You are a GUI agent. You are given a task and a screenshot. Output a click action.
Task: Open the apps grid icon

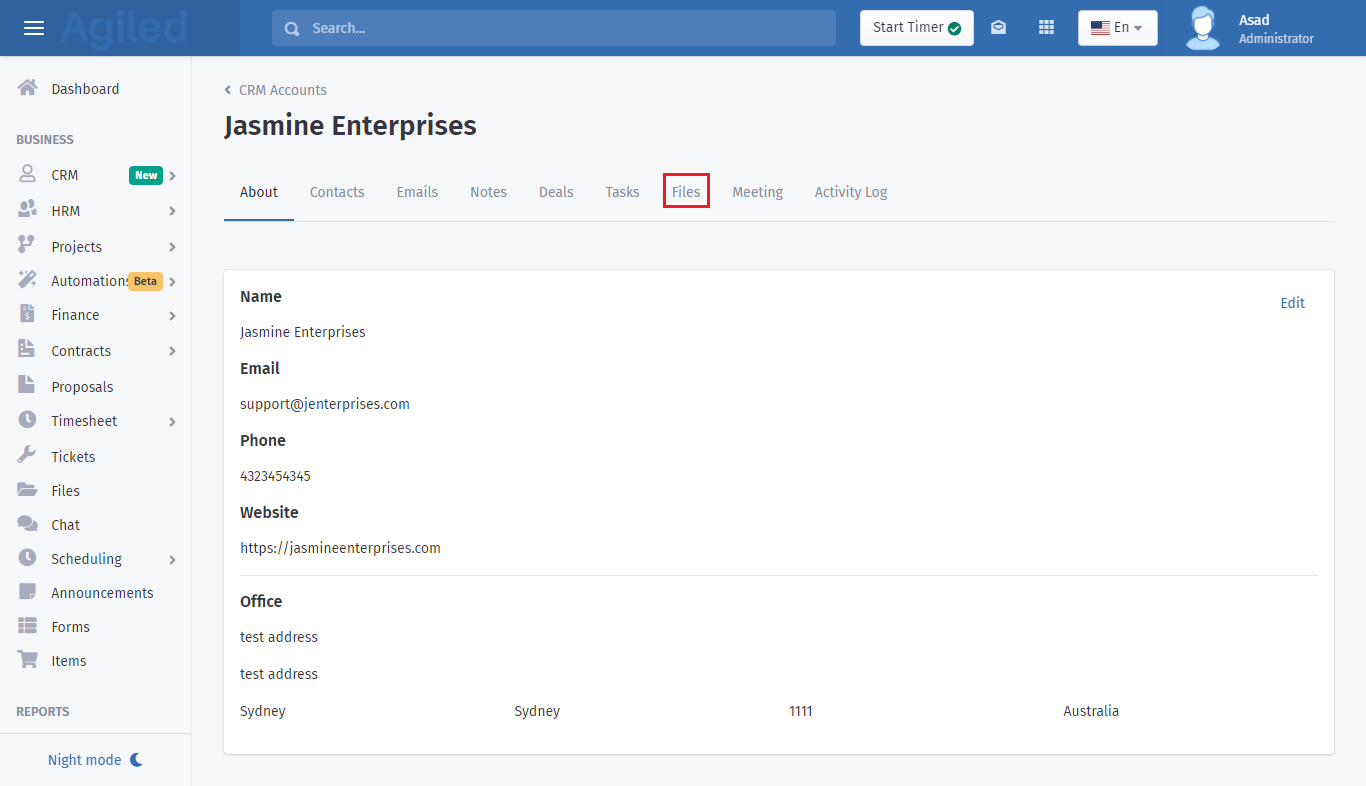pyautogui.click(x=1046, y=28)
